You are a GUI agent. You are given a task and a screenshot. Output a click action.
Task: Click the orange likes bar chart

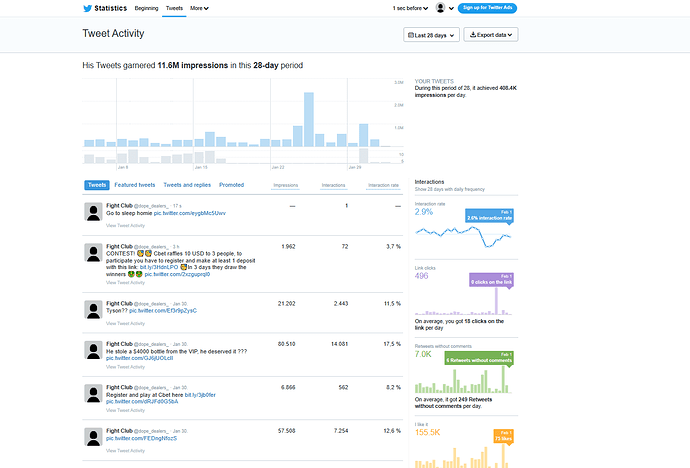[x=462, y=456]
